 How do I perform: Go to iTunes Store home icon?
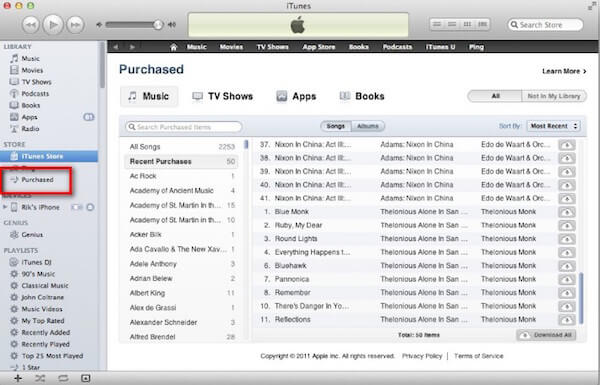coord(173,47)
